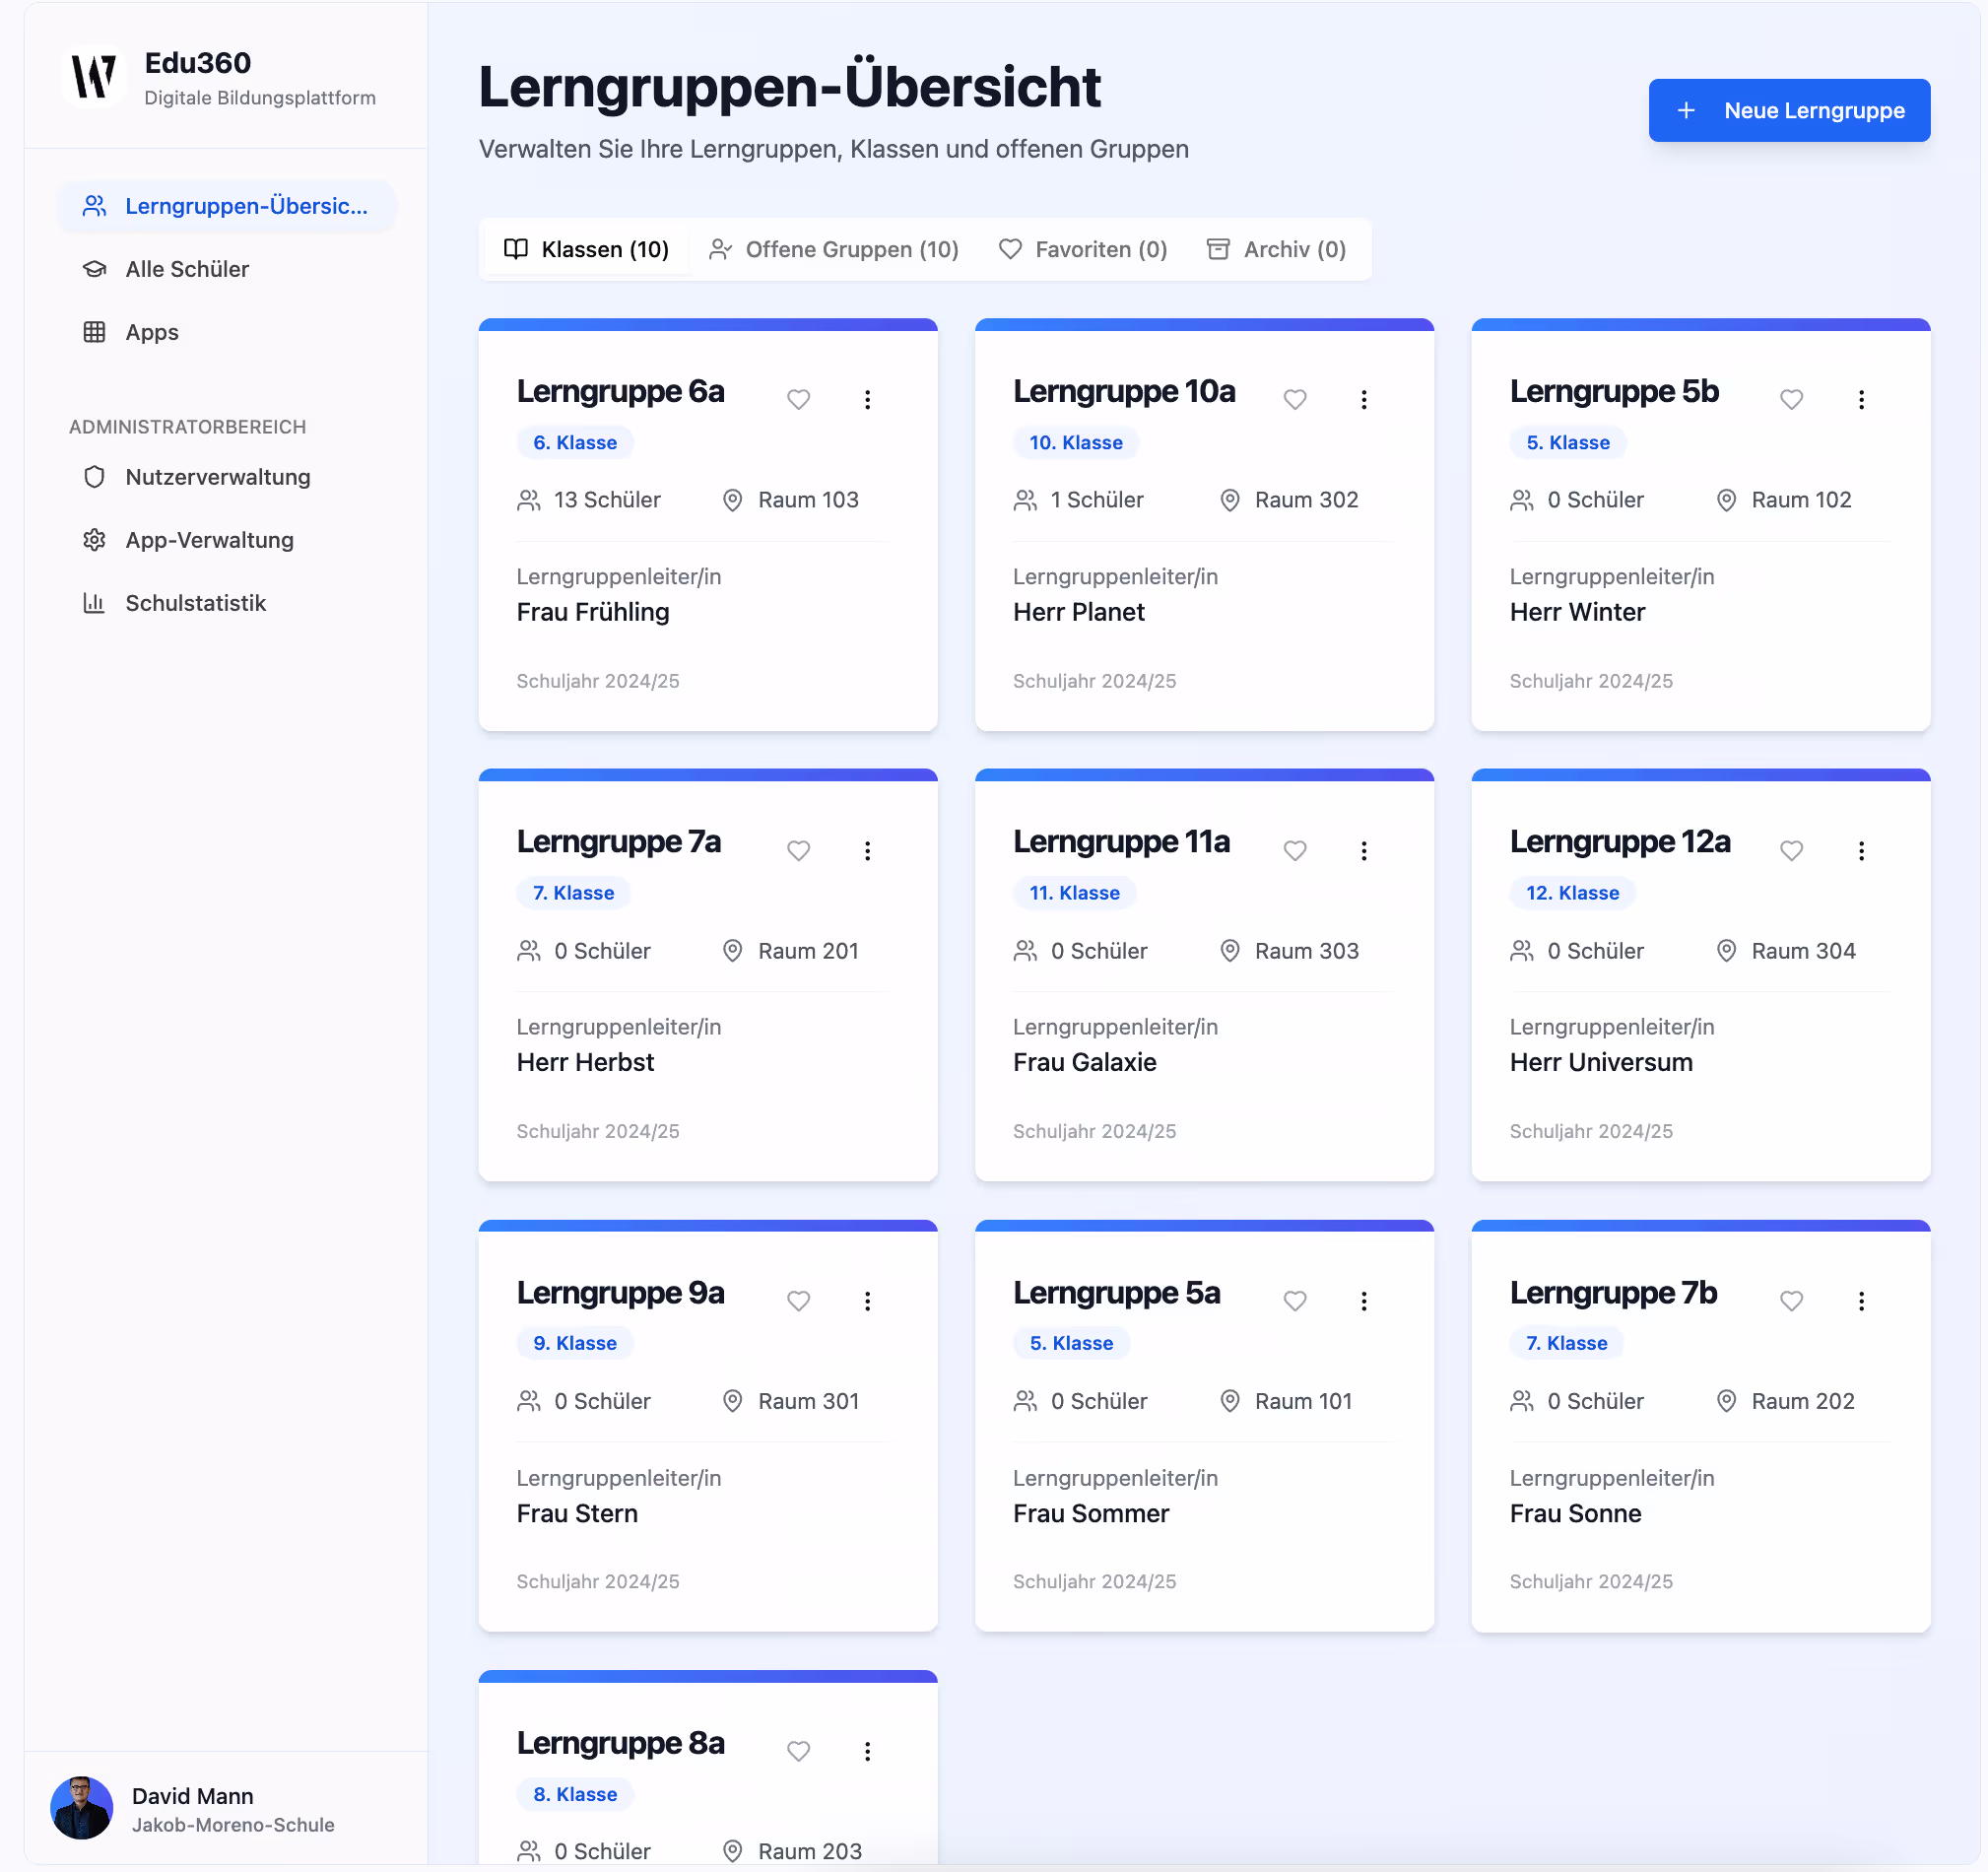Open Nutzerverwaltung shield item
The height and width of the screenshot is (1872, 1988).
point(217,477)
